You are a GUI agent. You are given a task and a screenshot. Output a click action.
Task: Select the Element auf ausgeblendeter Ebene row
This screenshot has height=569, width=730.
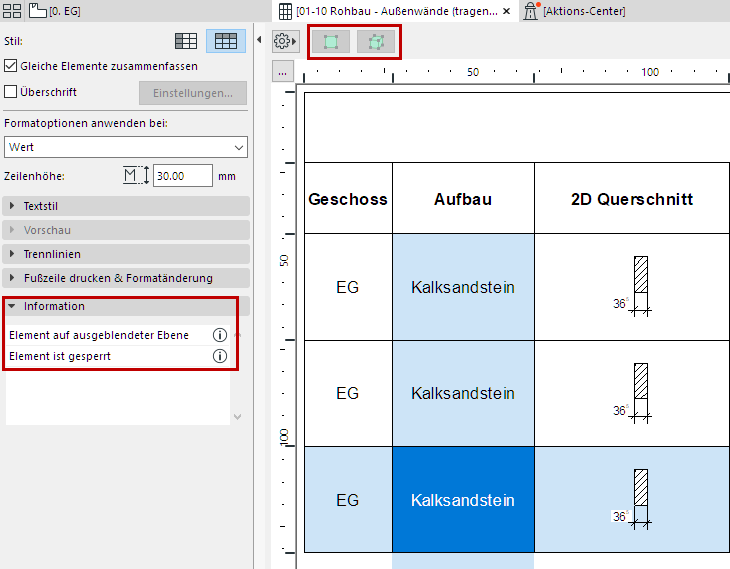[117, 335]
